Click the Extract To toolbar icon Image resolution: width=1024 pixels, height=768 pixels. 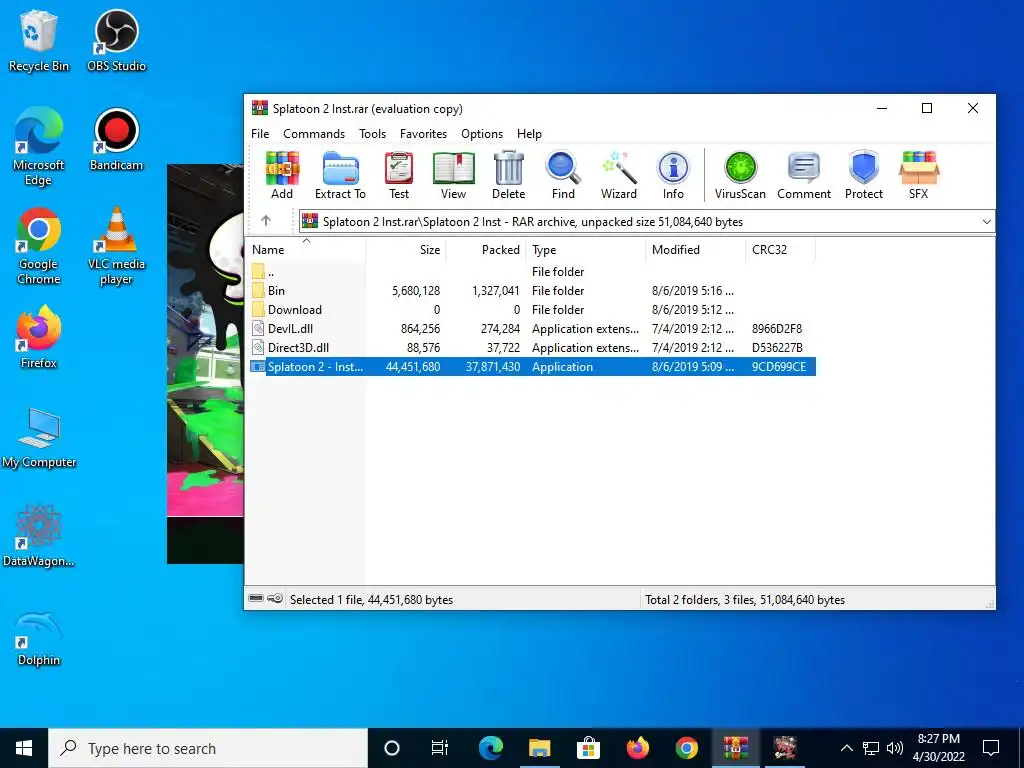pyautogui.click(x=340, y=175)
